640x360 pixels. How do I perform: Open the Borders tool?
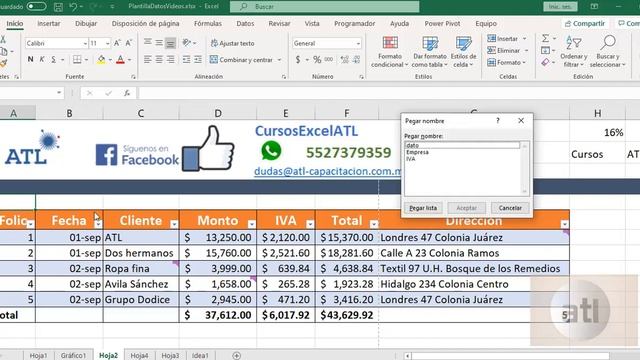[x=77, y=60]
